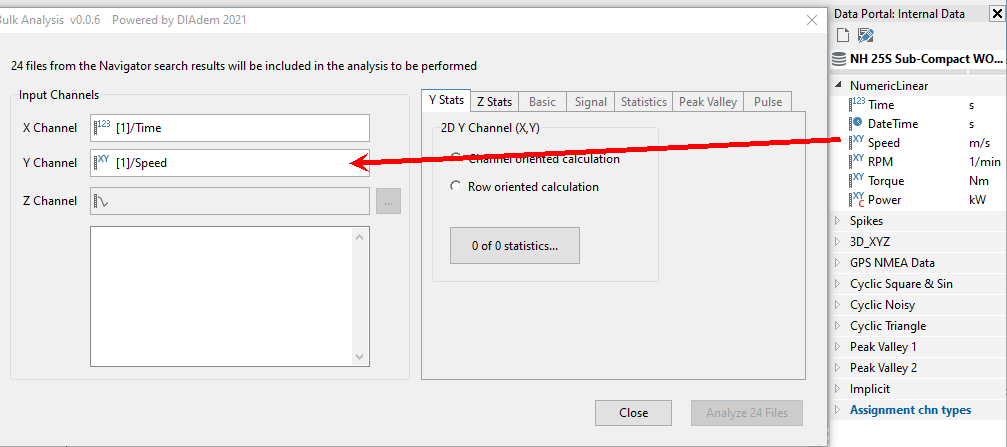The width and height of the screenshot is (1007, 447).
Task: Expand the Peak Valley 1 group
Action: point(838,347)
